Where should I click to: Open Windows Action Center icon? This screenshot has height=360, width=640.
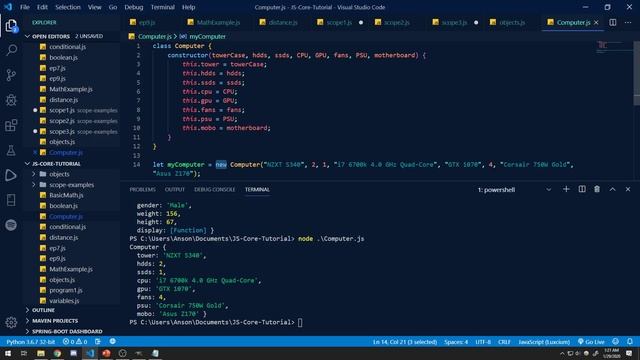pyautogui.click(x=629, y=353)
